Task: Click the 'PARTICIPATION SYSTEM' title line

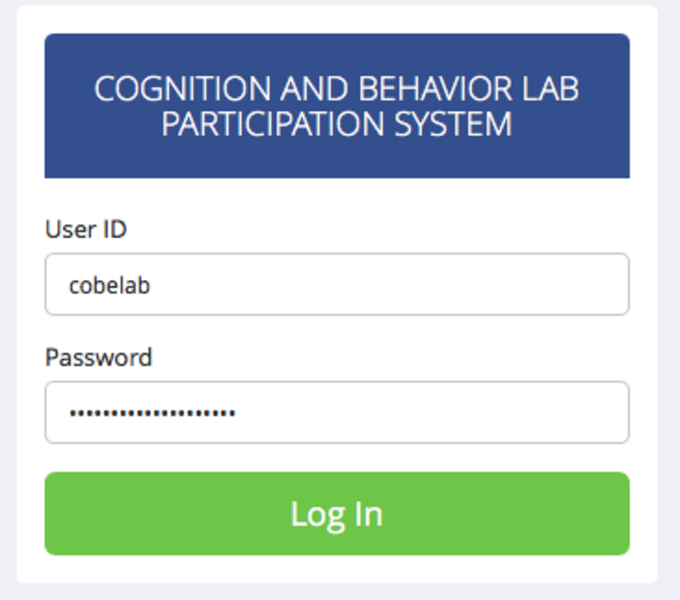Action: [337, 124]
